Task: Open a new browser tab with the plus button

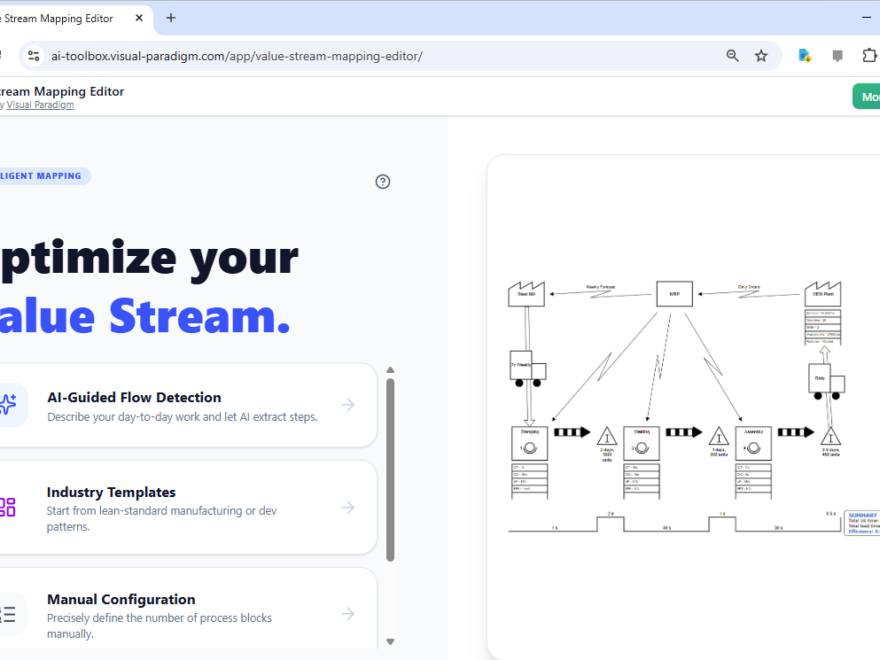Action: click(x=170, y=17)
